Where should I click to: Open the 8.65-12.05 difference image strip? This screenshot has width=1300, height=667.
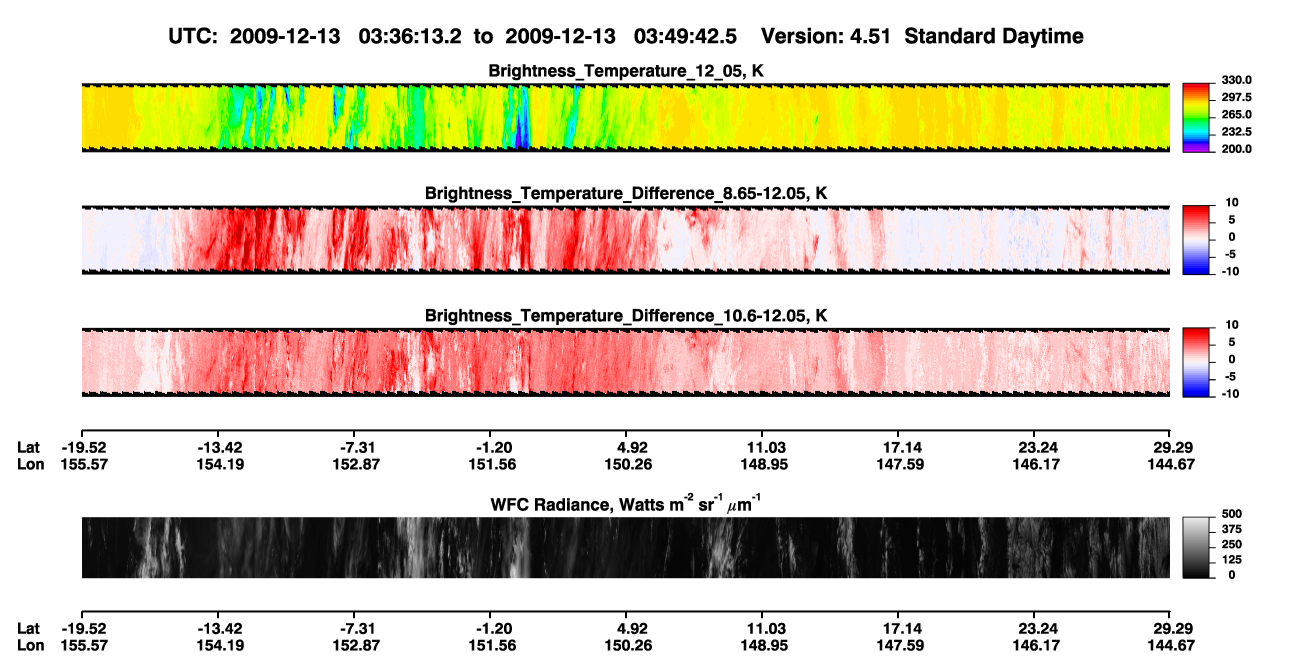coord(626,240)
